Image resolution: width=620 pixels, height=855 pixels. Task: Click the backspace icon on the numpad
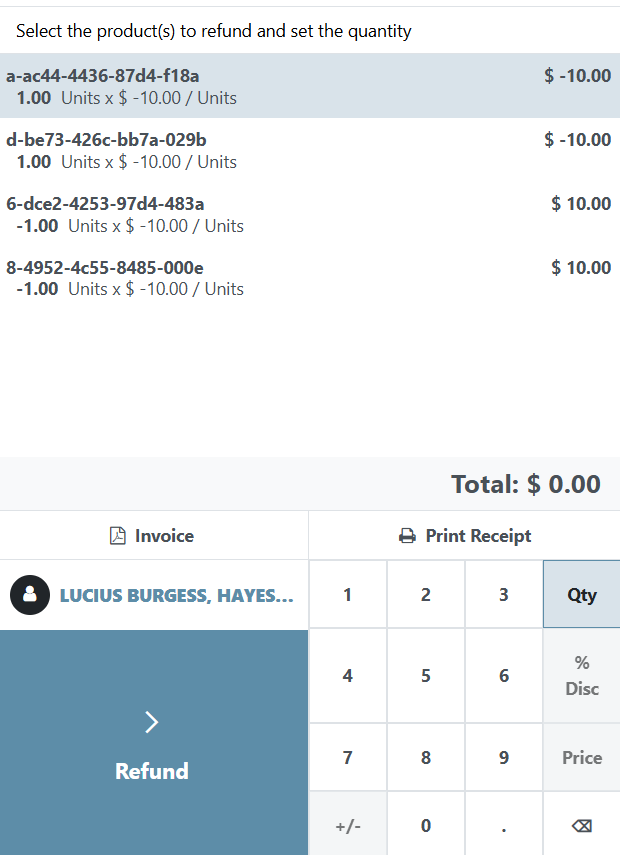click(581, 825)
